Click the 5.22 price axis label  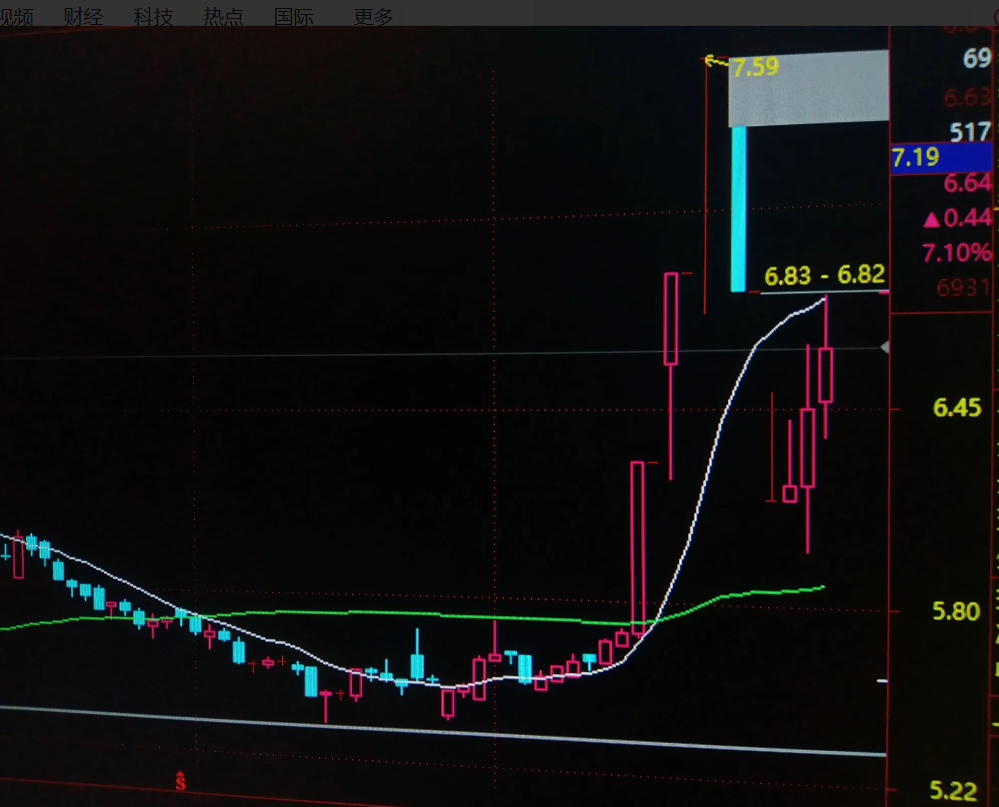coord(954,791)
